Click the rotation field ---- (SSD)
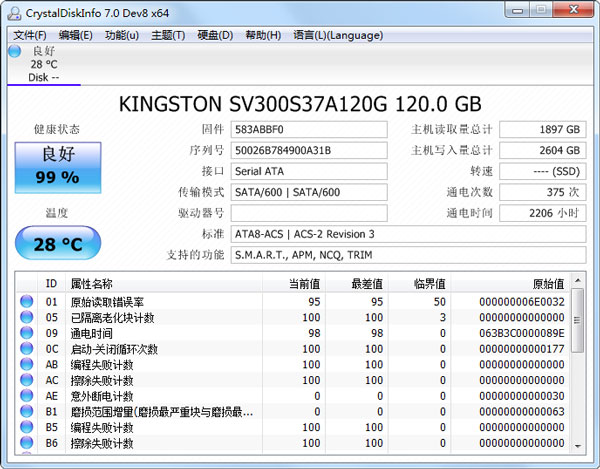The height and width of the screenshot is (469, 600). 543,171
